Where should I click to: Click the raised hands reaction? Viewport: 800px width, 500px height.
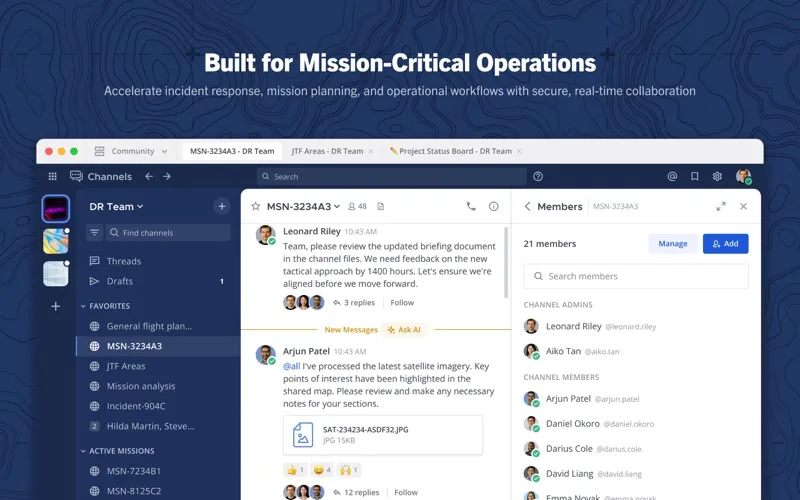point(349,470)
